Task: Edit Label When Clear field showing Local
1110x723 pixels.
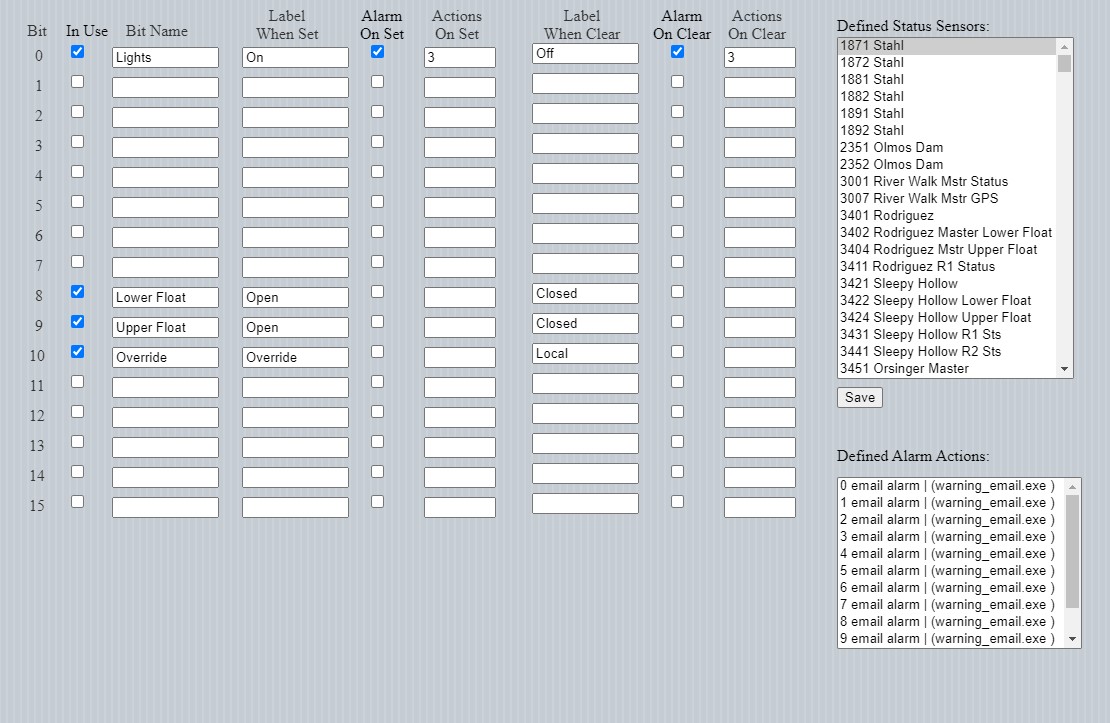Action: point(585,354)
